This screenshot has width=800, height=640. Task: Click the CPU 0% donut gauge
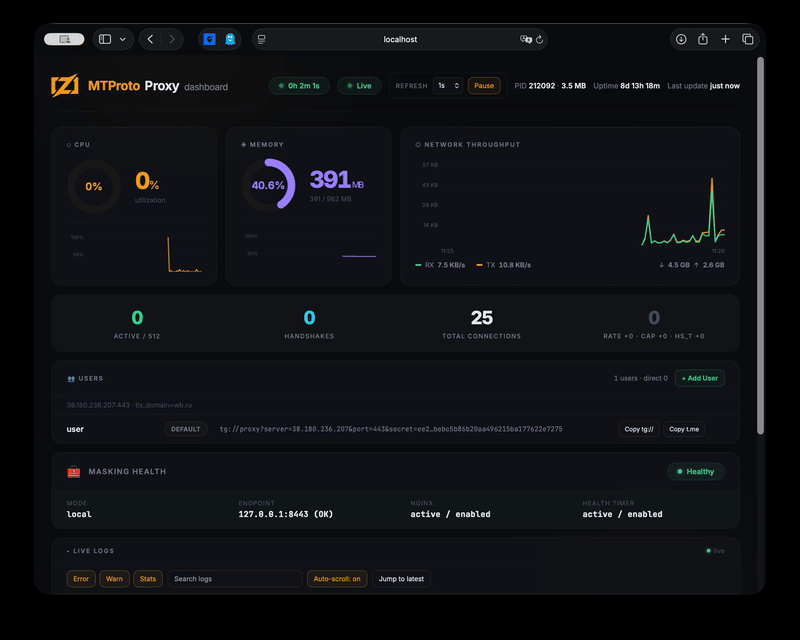pyautogui.click(x=94, y=186)
